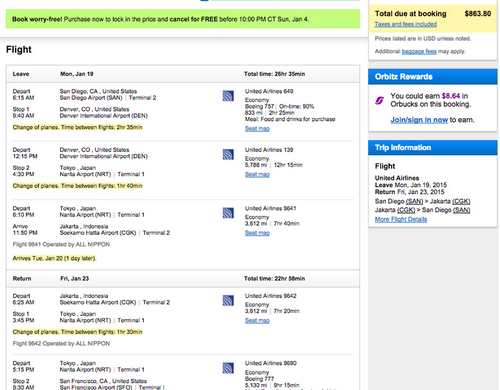500x390 pixels.
Task: Click the Trip Information panel header
Action: (433, 148)
